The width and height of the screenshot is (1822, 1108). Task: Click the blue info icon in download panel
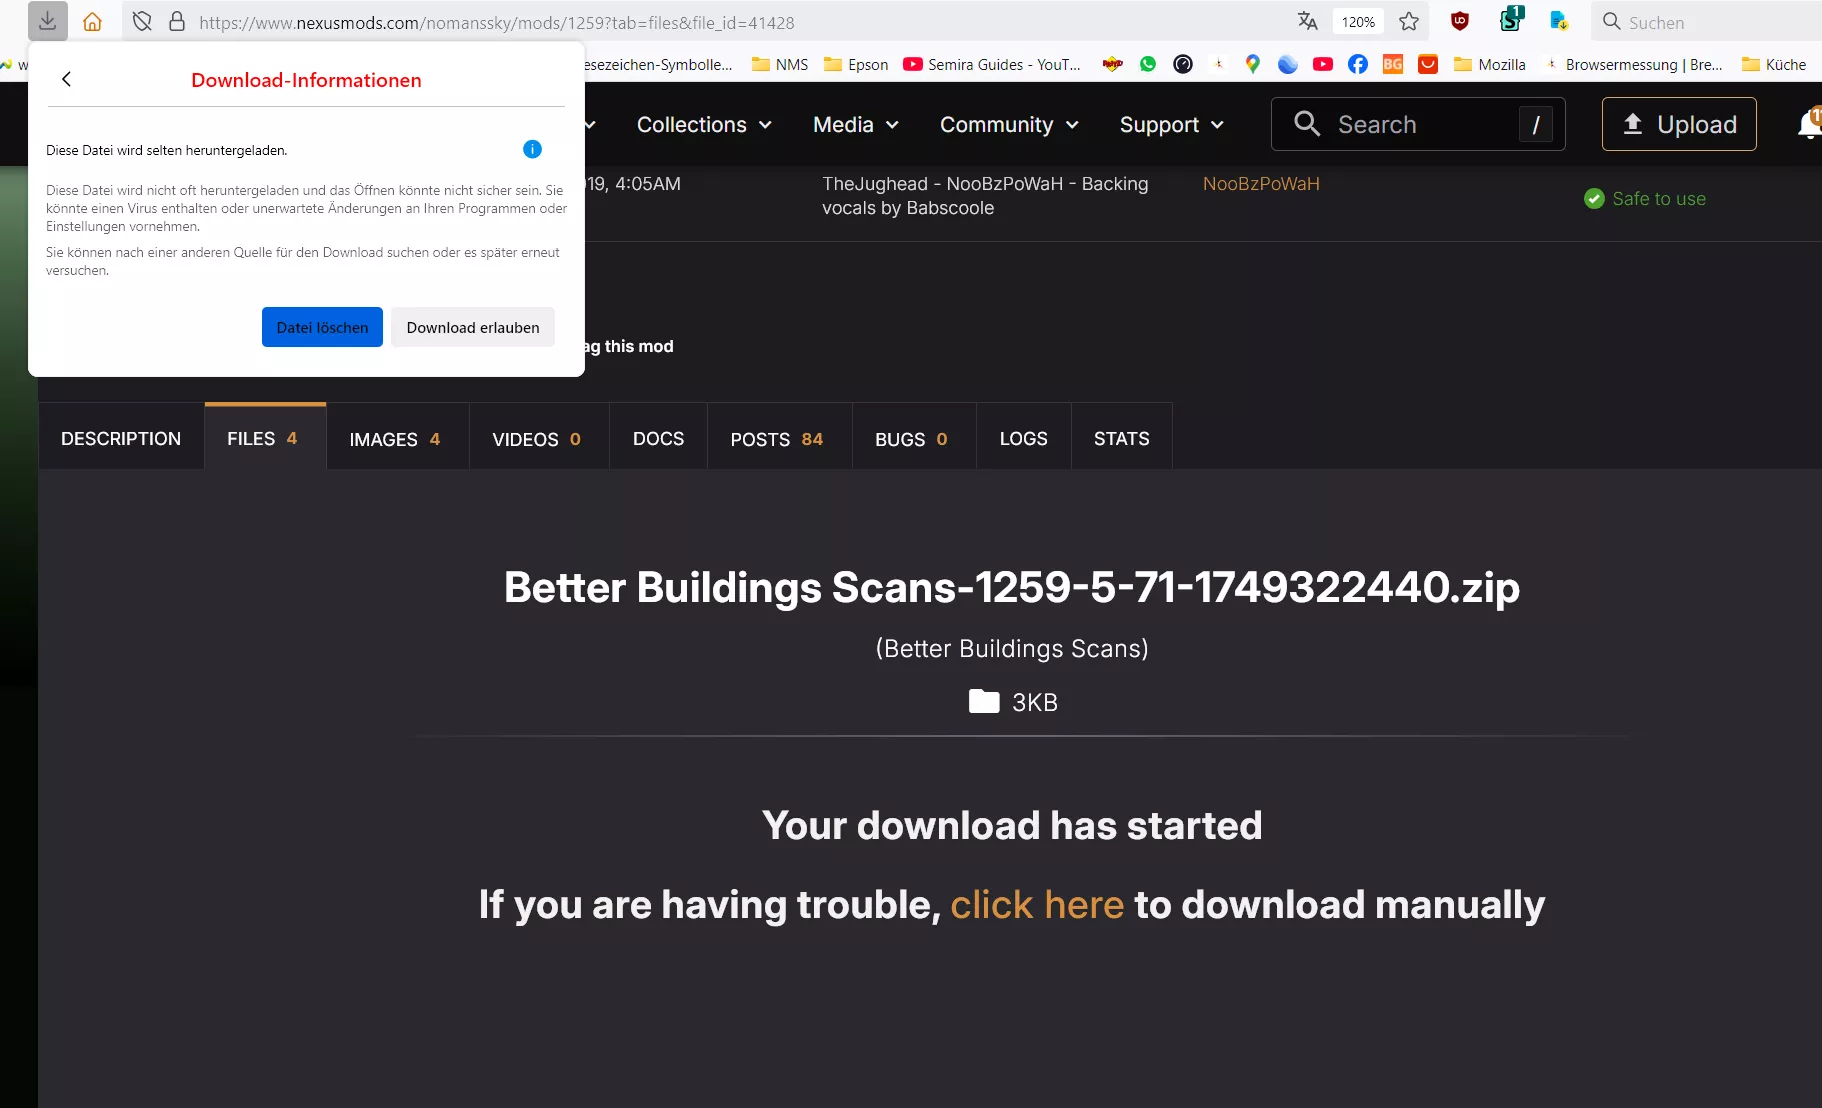click(532, 149)
